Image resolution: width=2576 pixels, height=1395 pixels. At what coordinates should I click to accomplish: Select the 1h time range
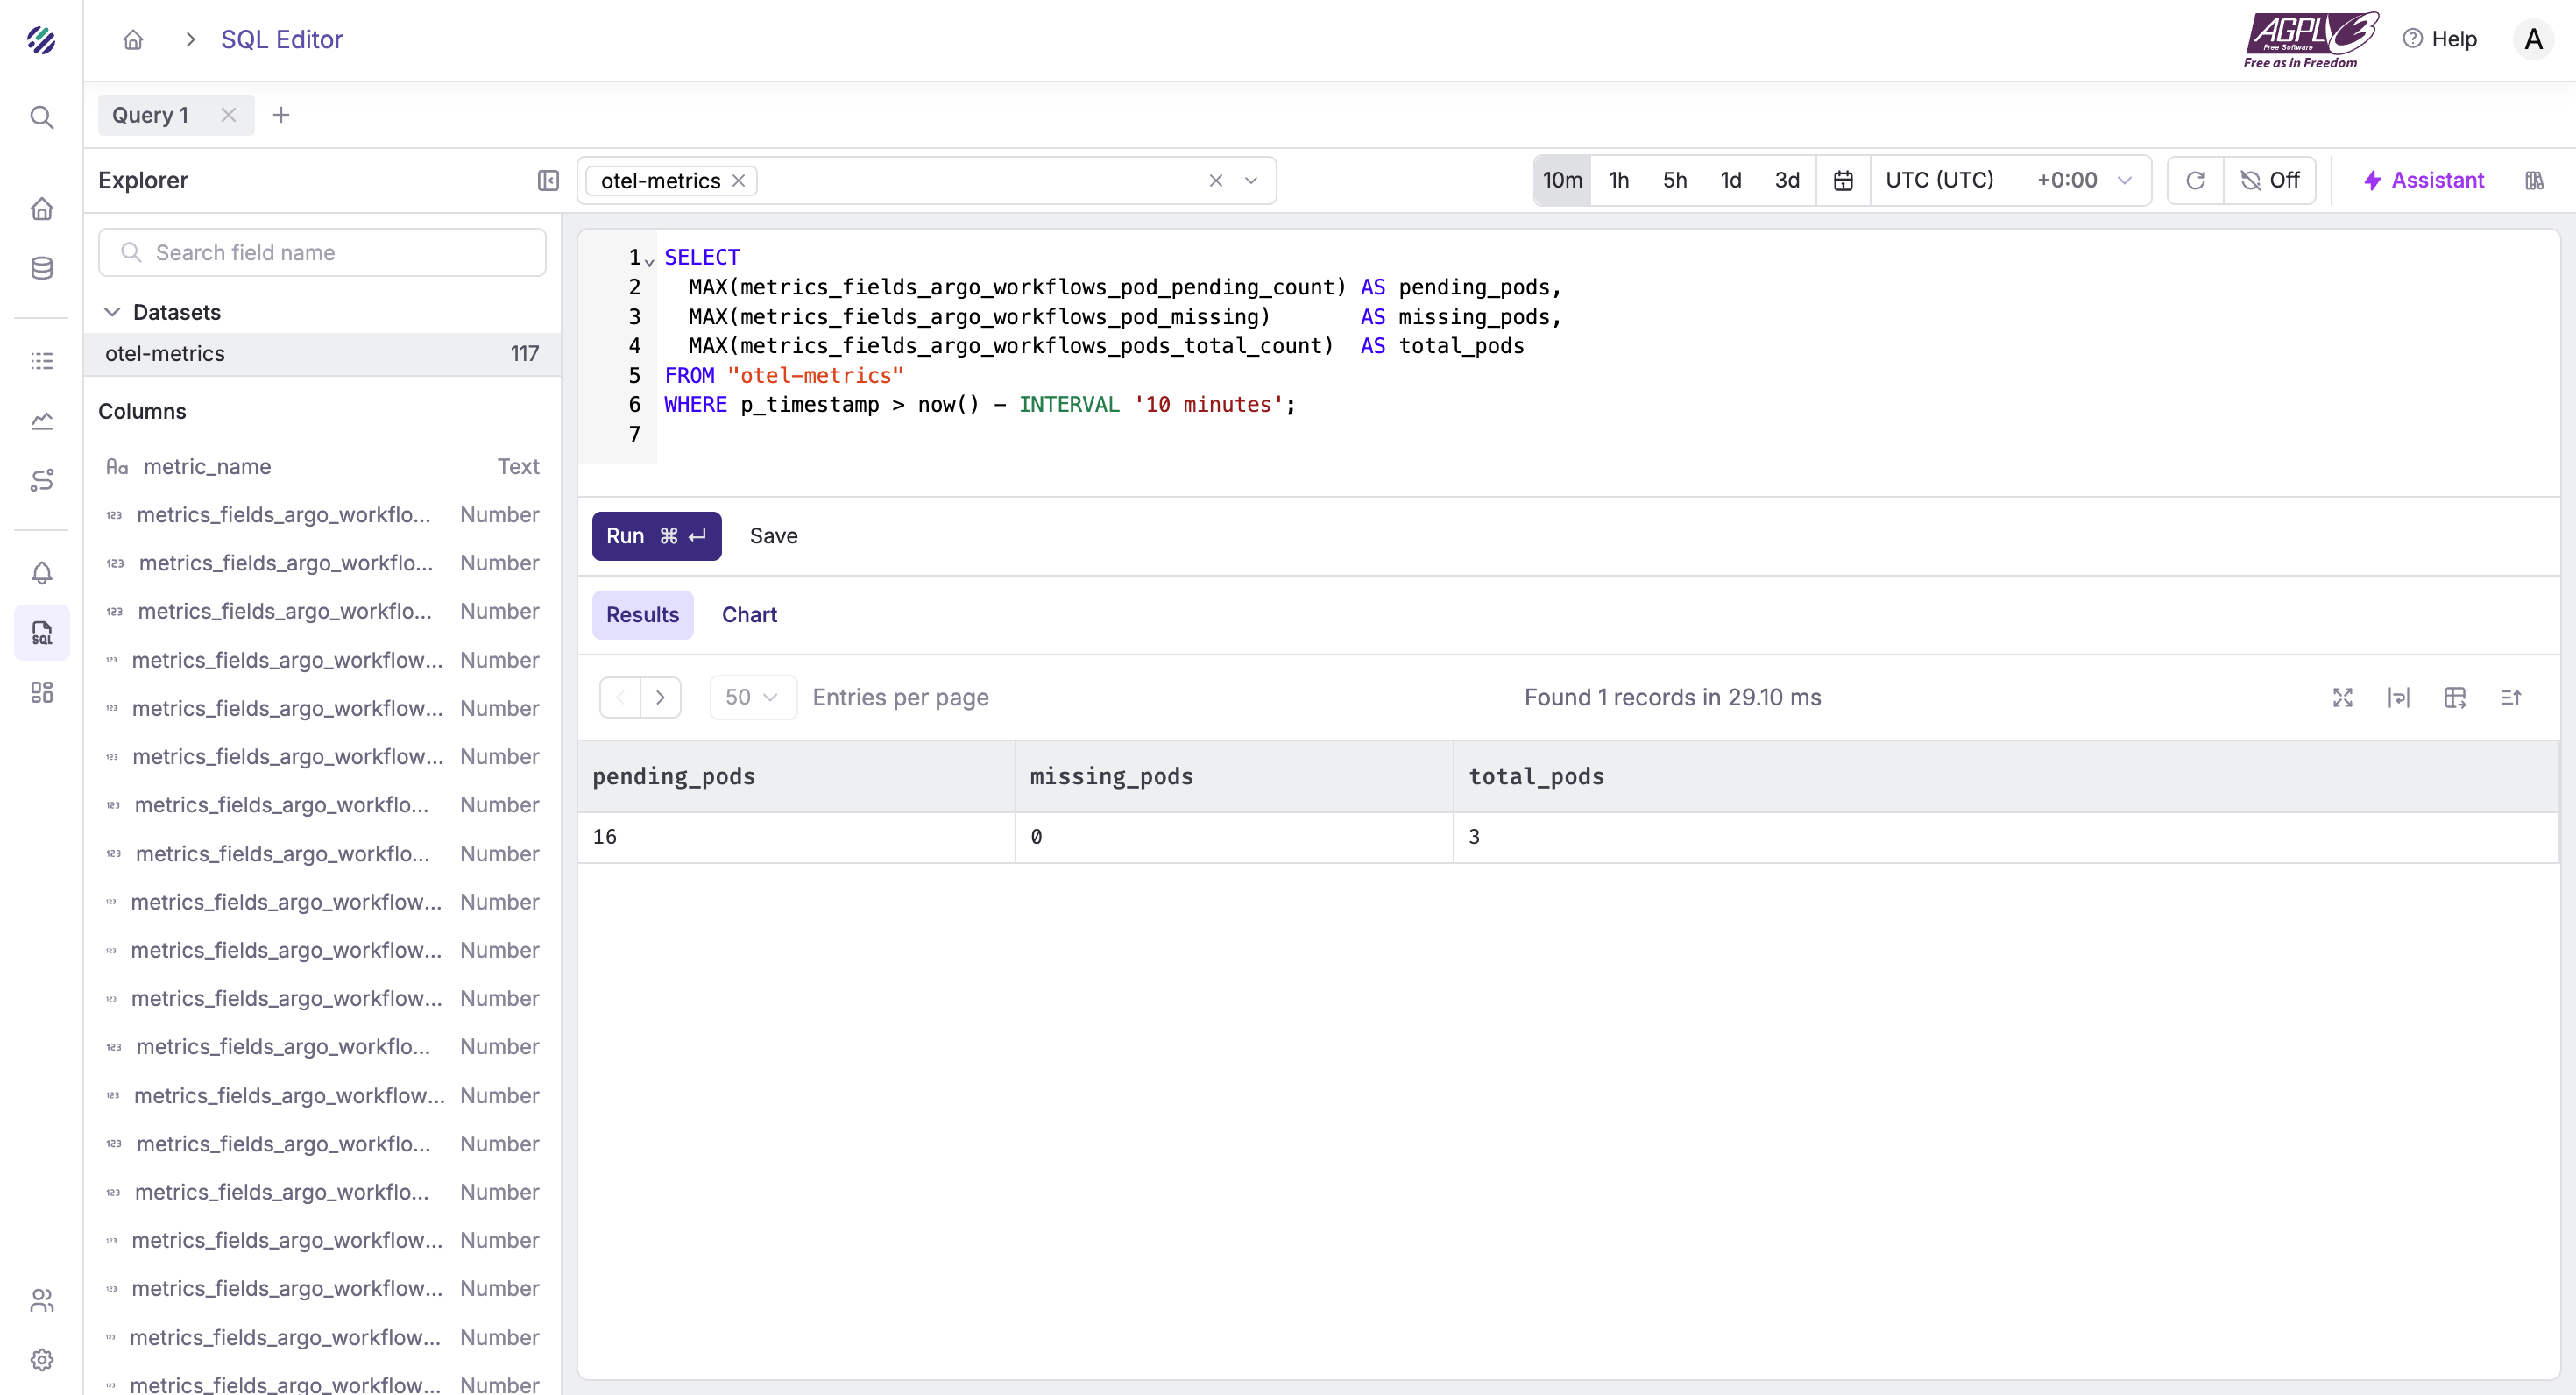[x=1618, y=180]
